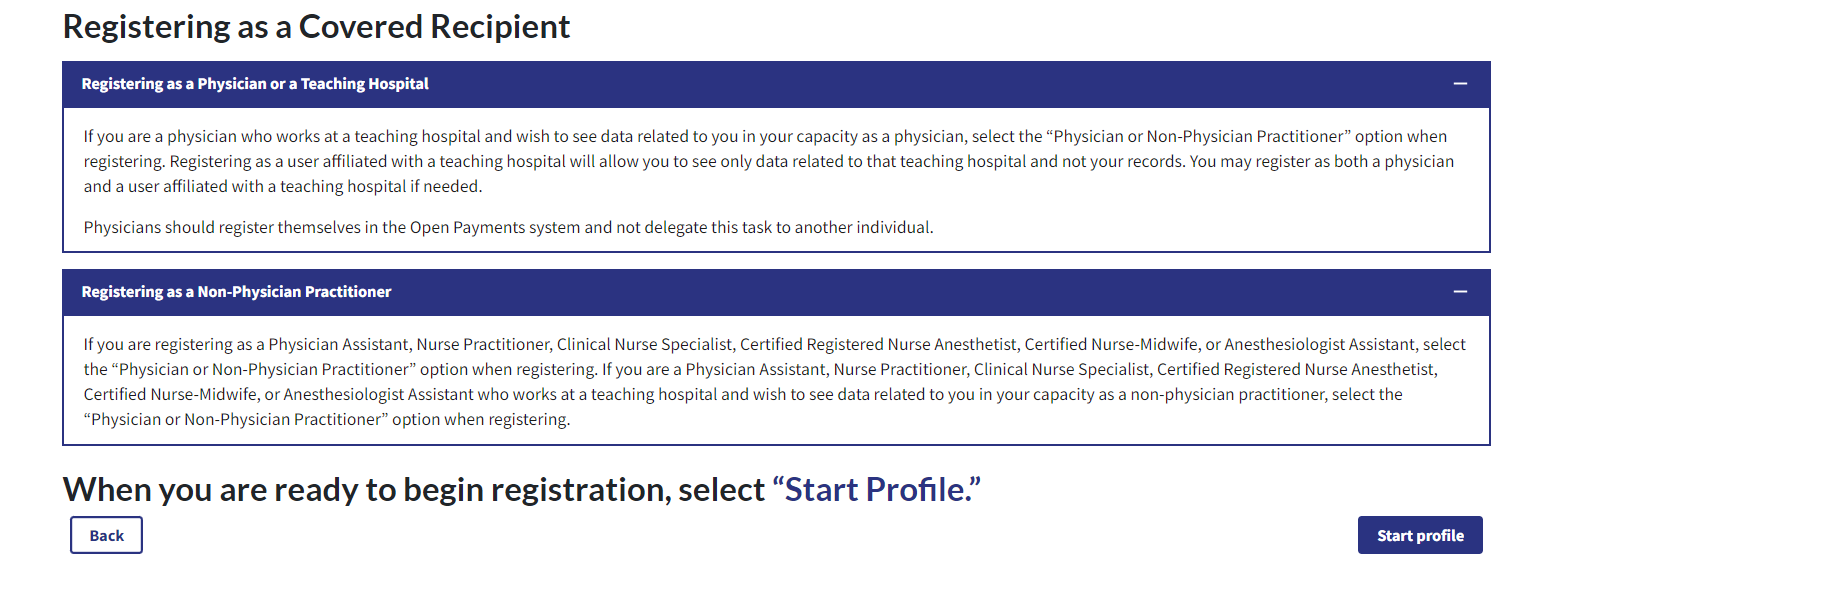Click text "If you are a physician who works"
This screenshot has width=1842, height=597.
pyautogui.click(x=202, y=137)
